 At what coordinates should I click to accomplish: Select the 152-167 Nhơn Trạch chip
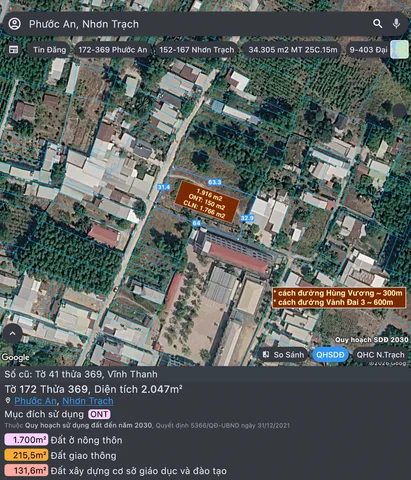pos(197,50)
